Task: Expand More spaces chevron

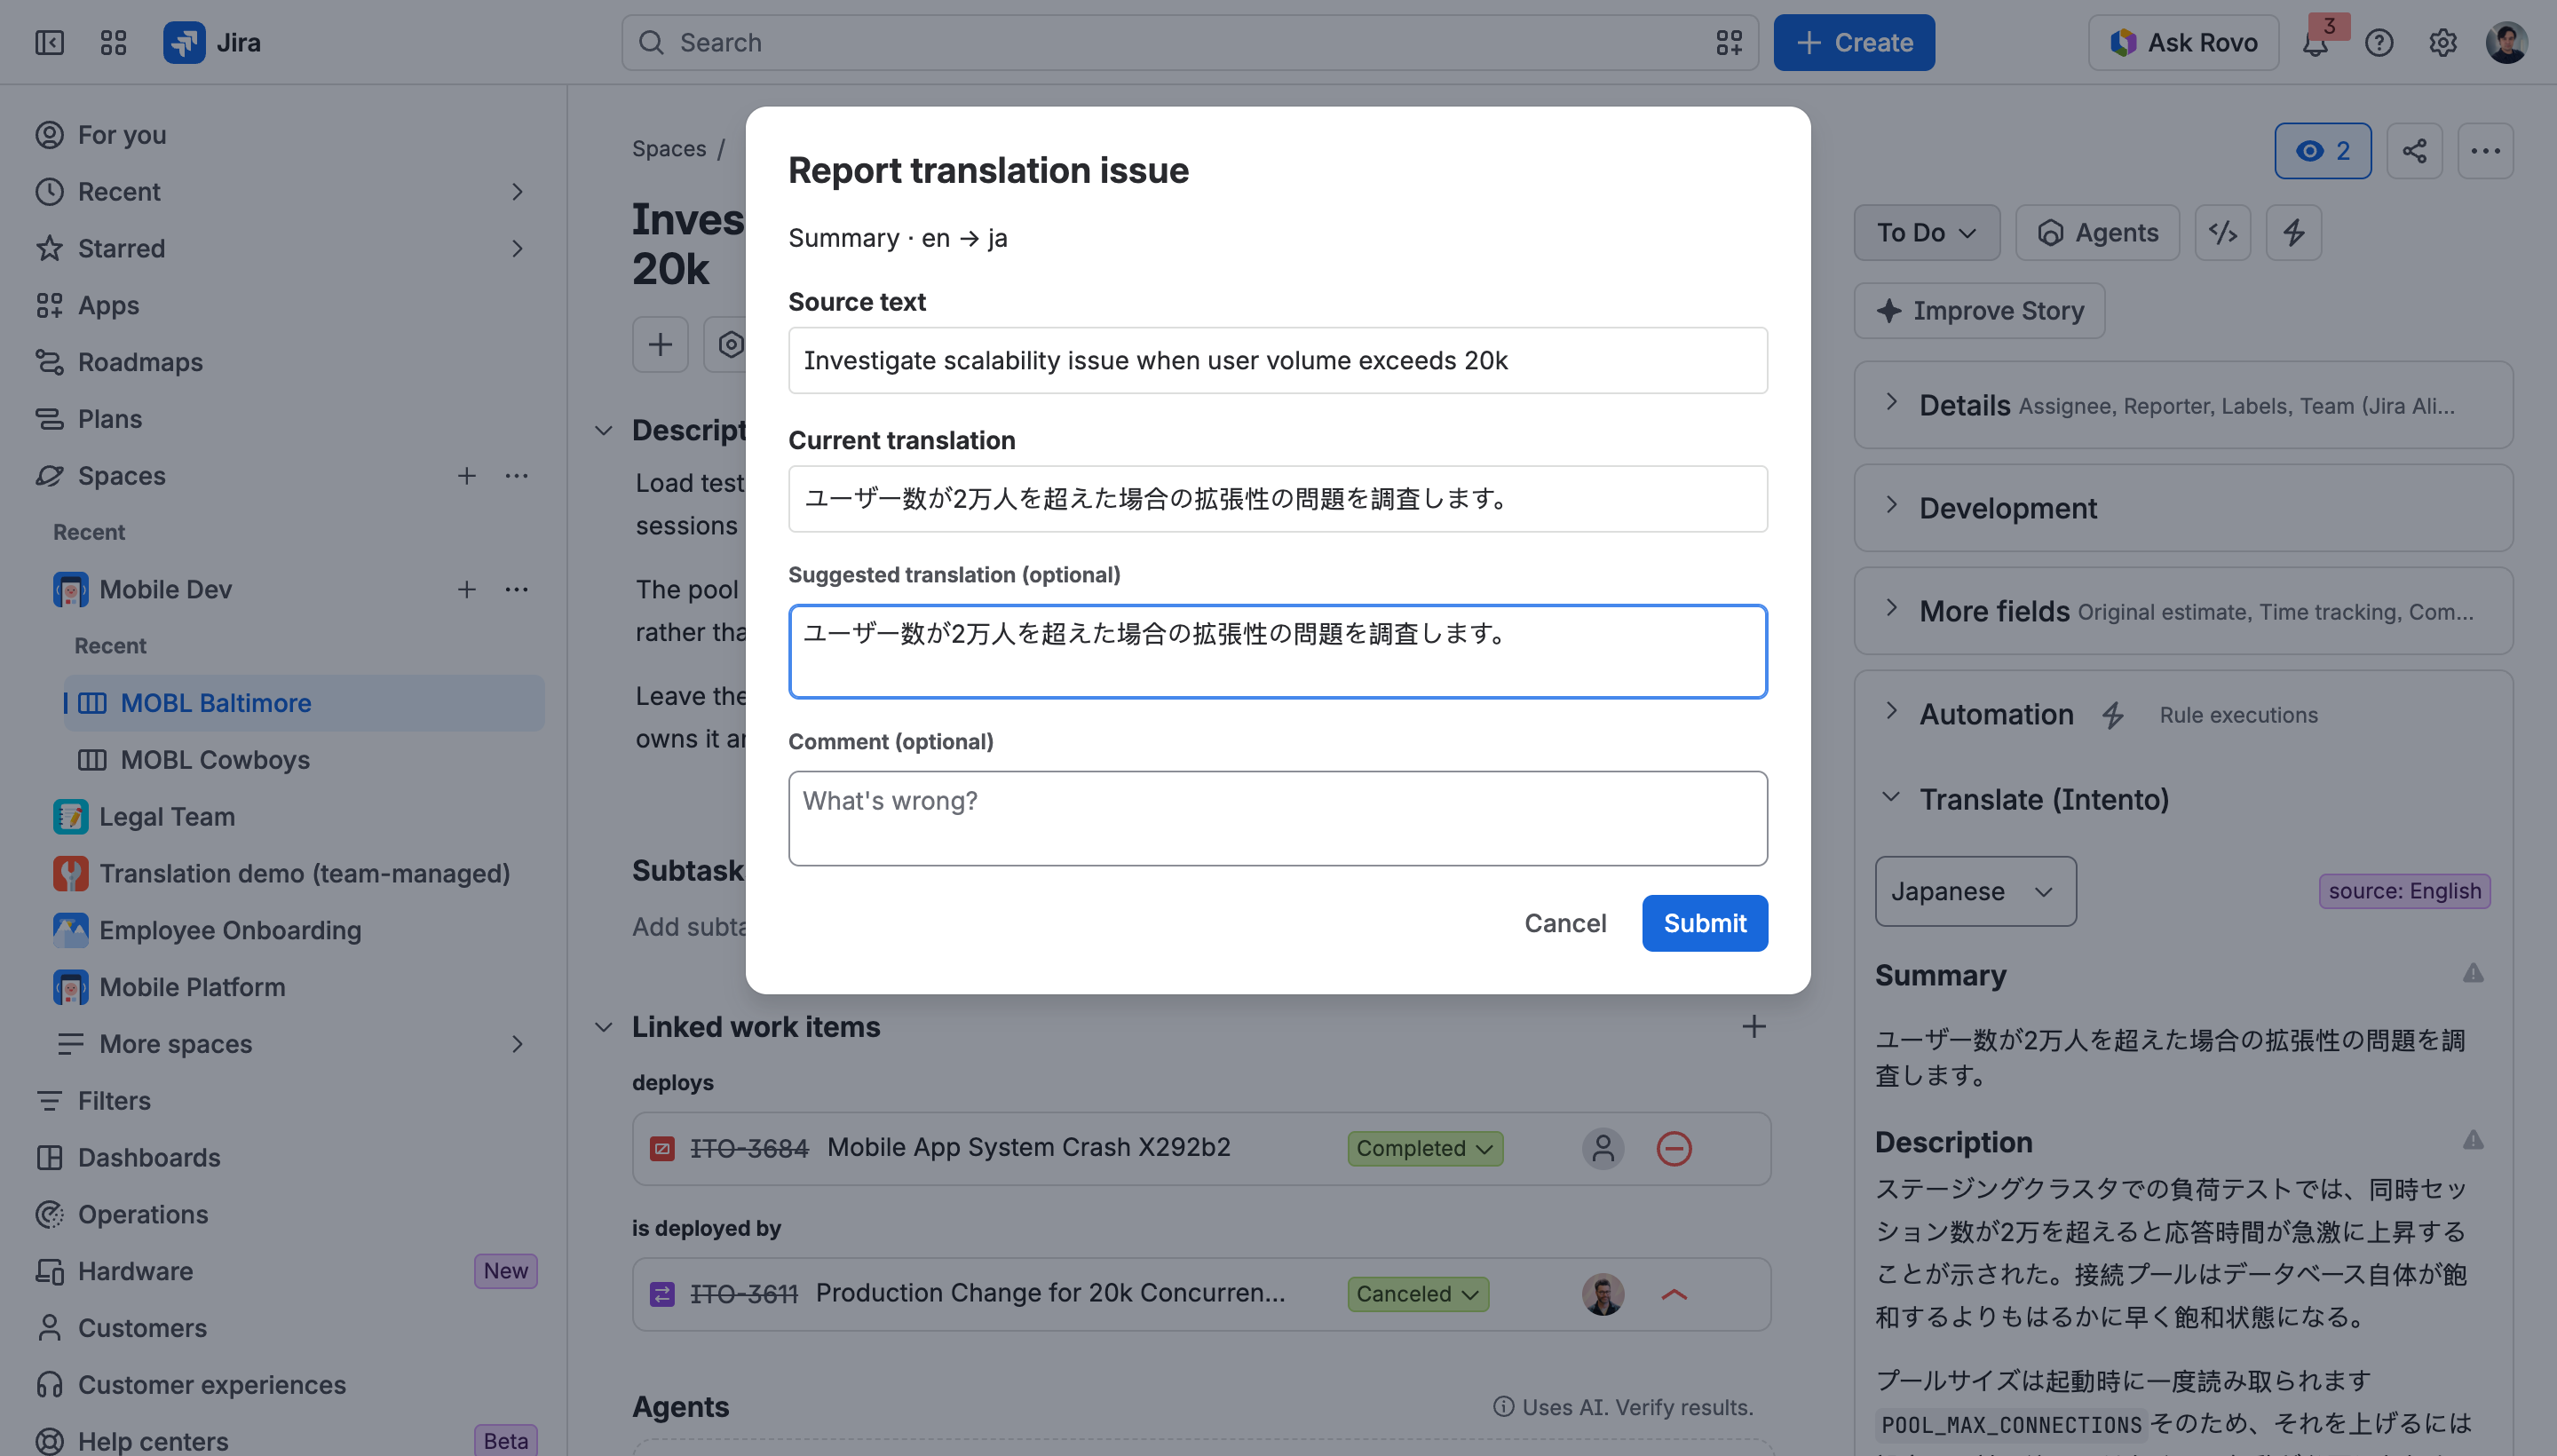Action: pyautogui.click(x=516, y=1044)
